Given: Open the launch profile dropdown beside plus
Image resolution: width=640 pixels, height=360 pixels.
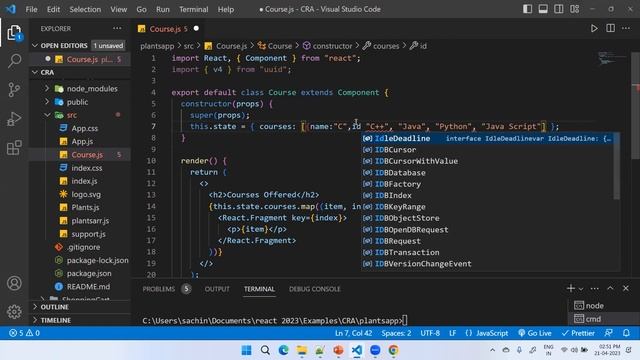Looking at the screenshot, I should [581, 289].
